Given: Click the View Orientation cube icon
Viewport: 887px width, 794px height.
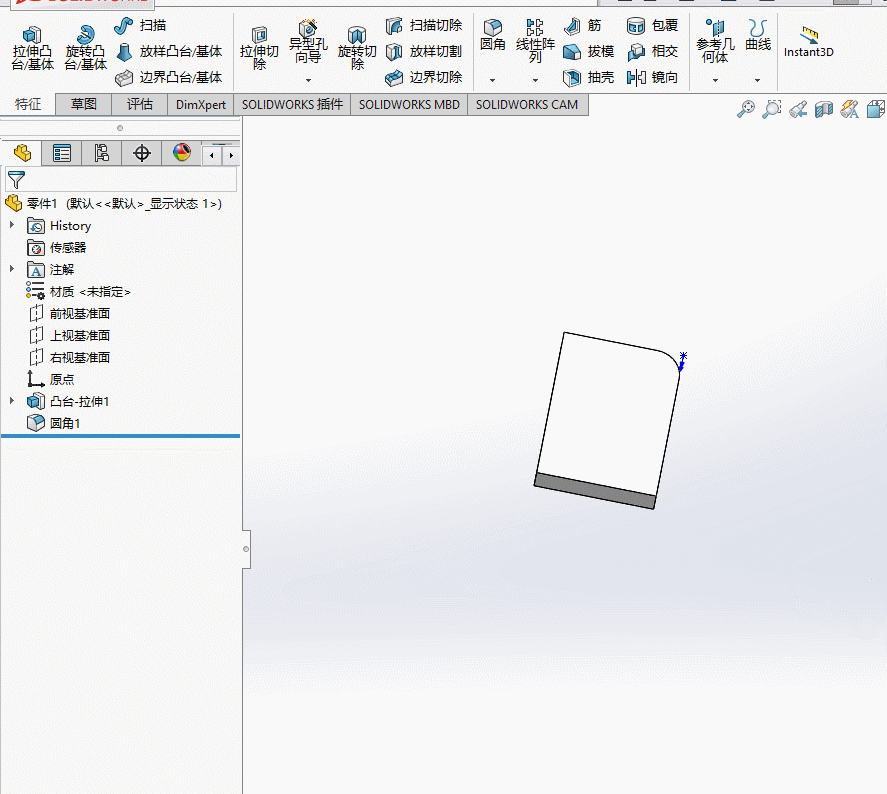Looking at the screenshot, I should (x=876, y=109).
